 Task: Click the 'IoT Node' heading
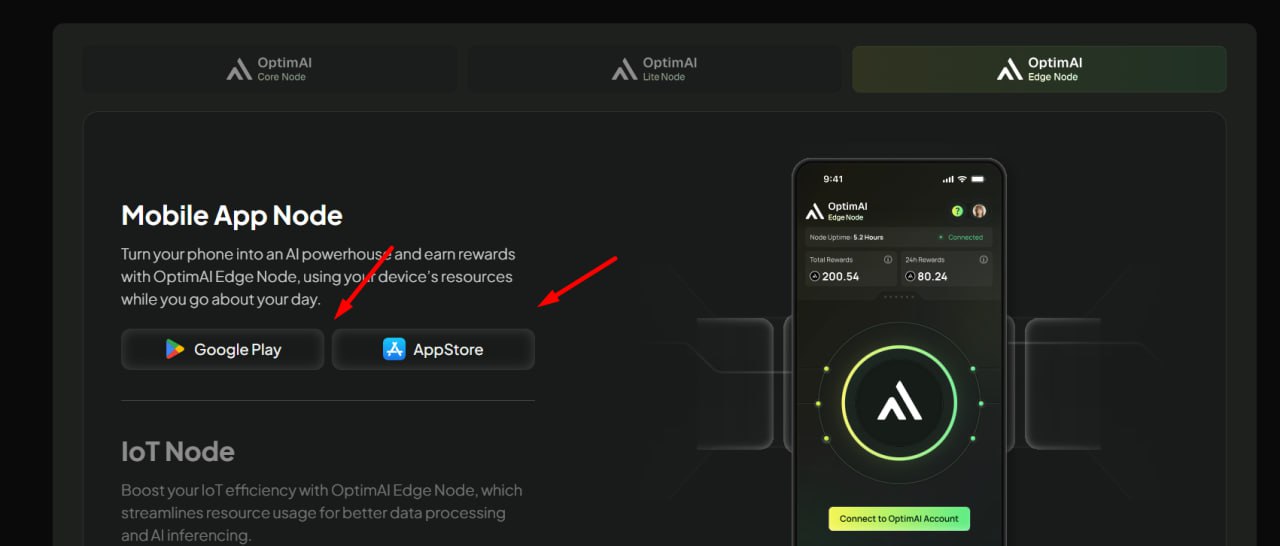click(178, 451)
